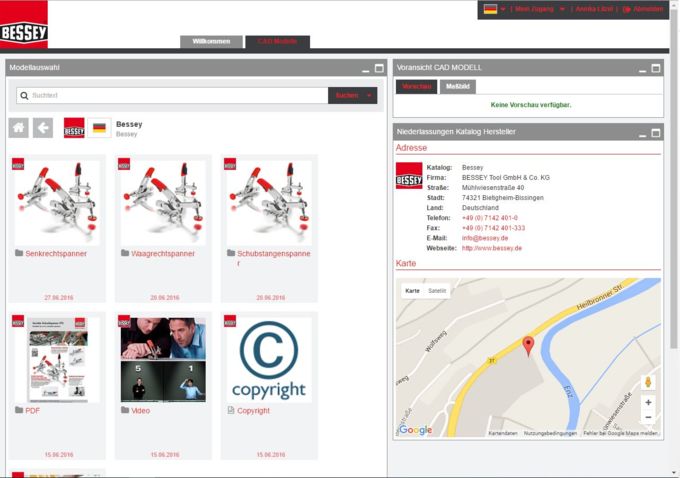Image resolution: width=680 pixels, height=478 pixels.
Task: Go to home catalog via house icon
Action: [19, 128]
